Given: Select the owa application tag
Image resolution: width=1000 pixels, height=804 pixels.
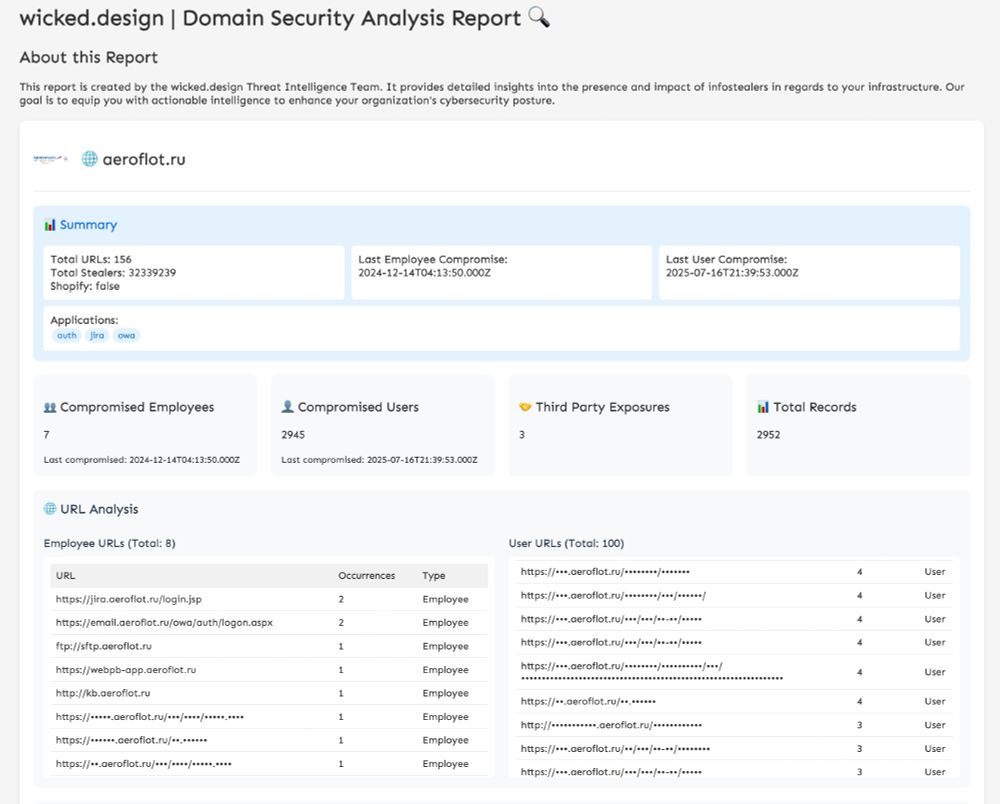Looking at the screenshot, I should click(126, 335).
